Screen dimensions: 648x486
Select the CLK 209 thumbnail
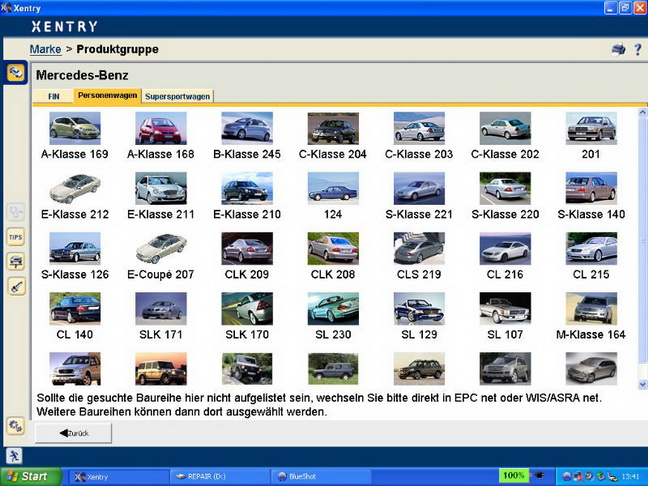point(247,248)
